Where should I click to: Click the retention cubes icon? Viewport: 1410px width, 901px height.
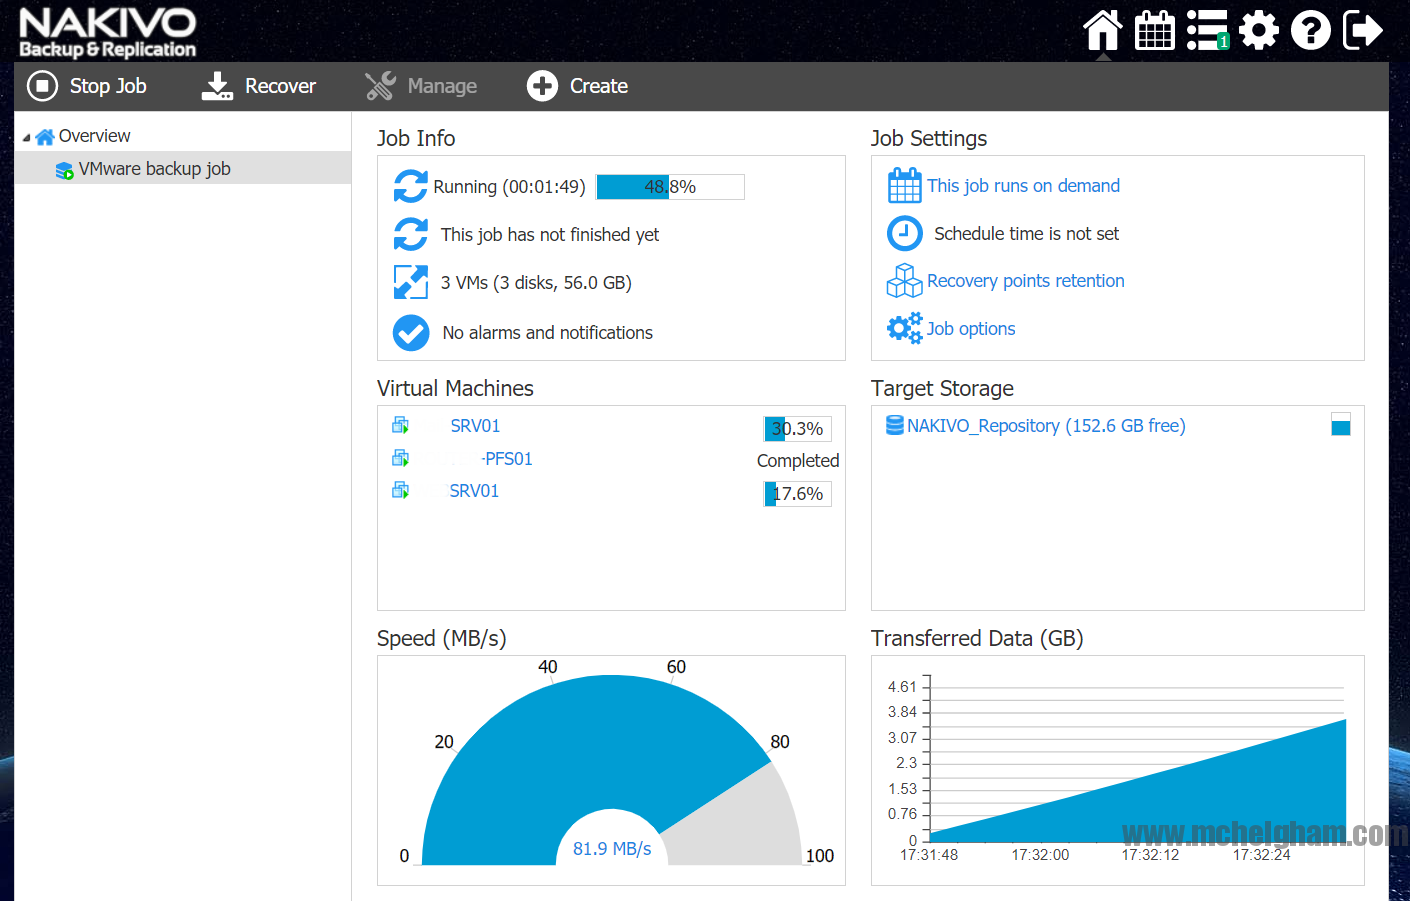point(904,281)
